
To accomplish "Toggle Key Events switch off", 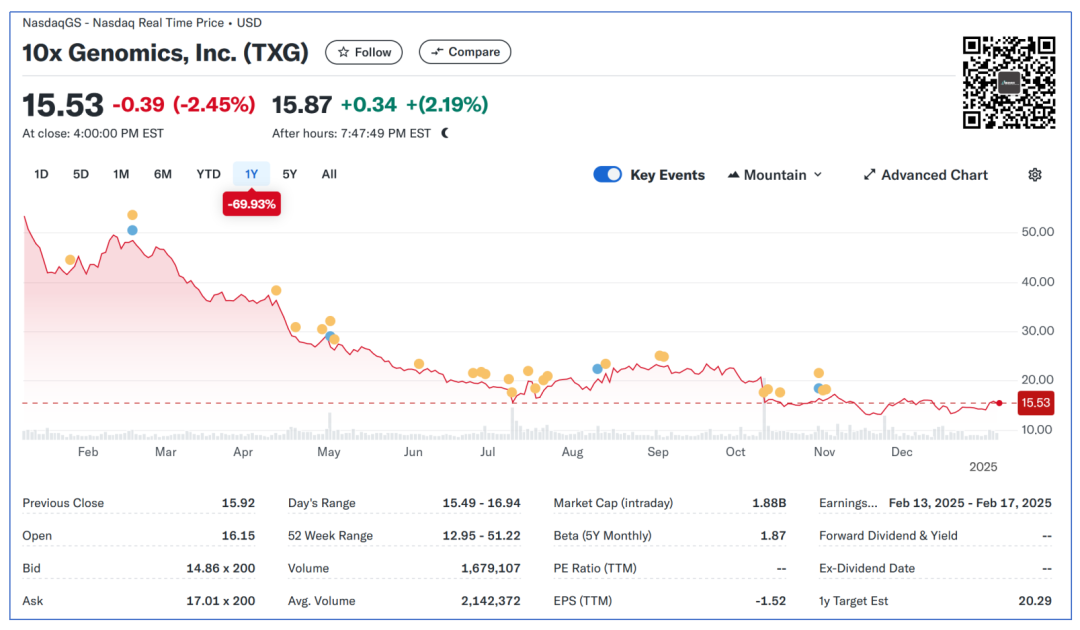I will 607,175.
